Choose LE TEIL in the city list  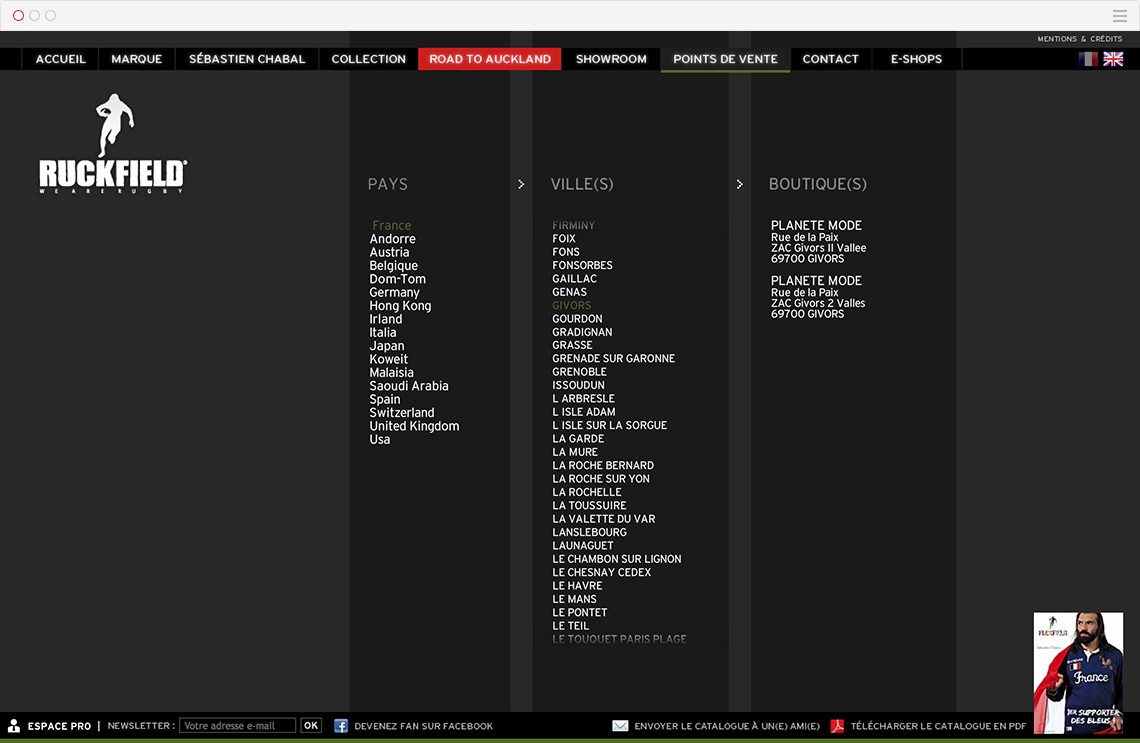[571, 626]
